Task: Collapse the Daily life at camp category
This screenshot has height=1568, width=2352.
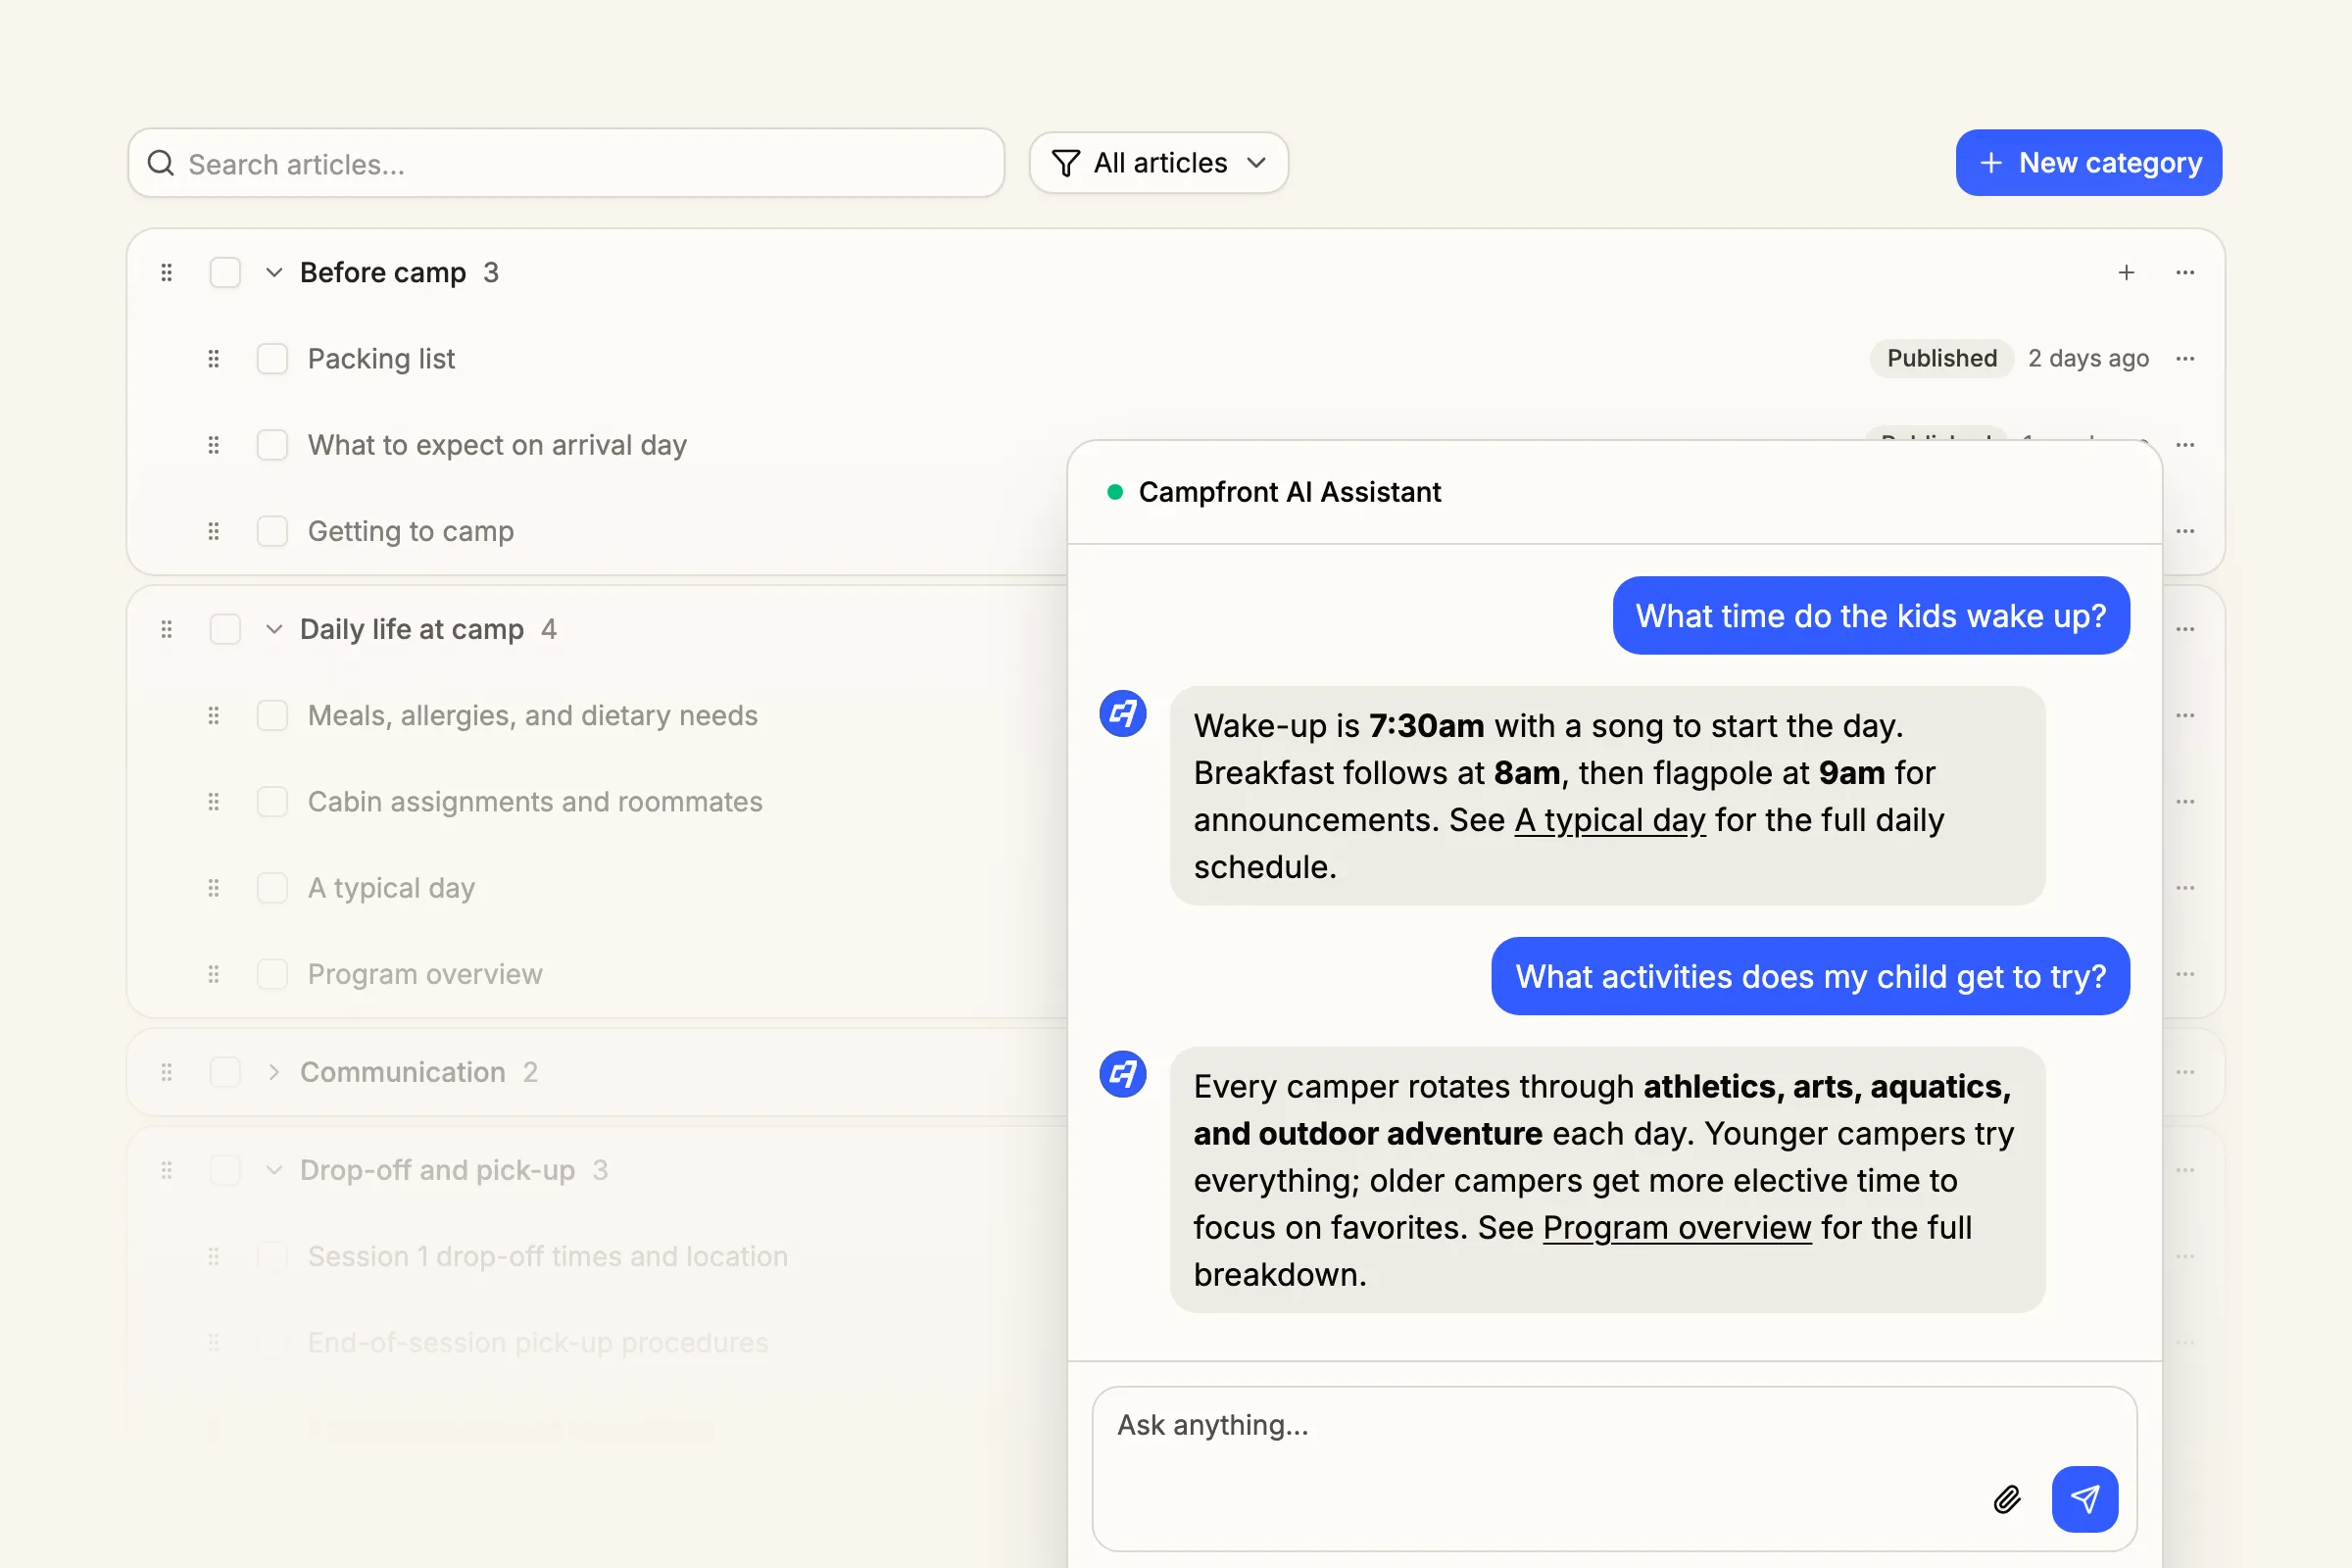Action: point(274,629)
